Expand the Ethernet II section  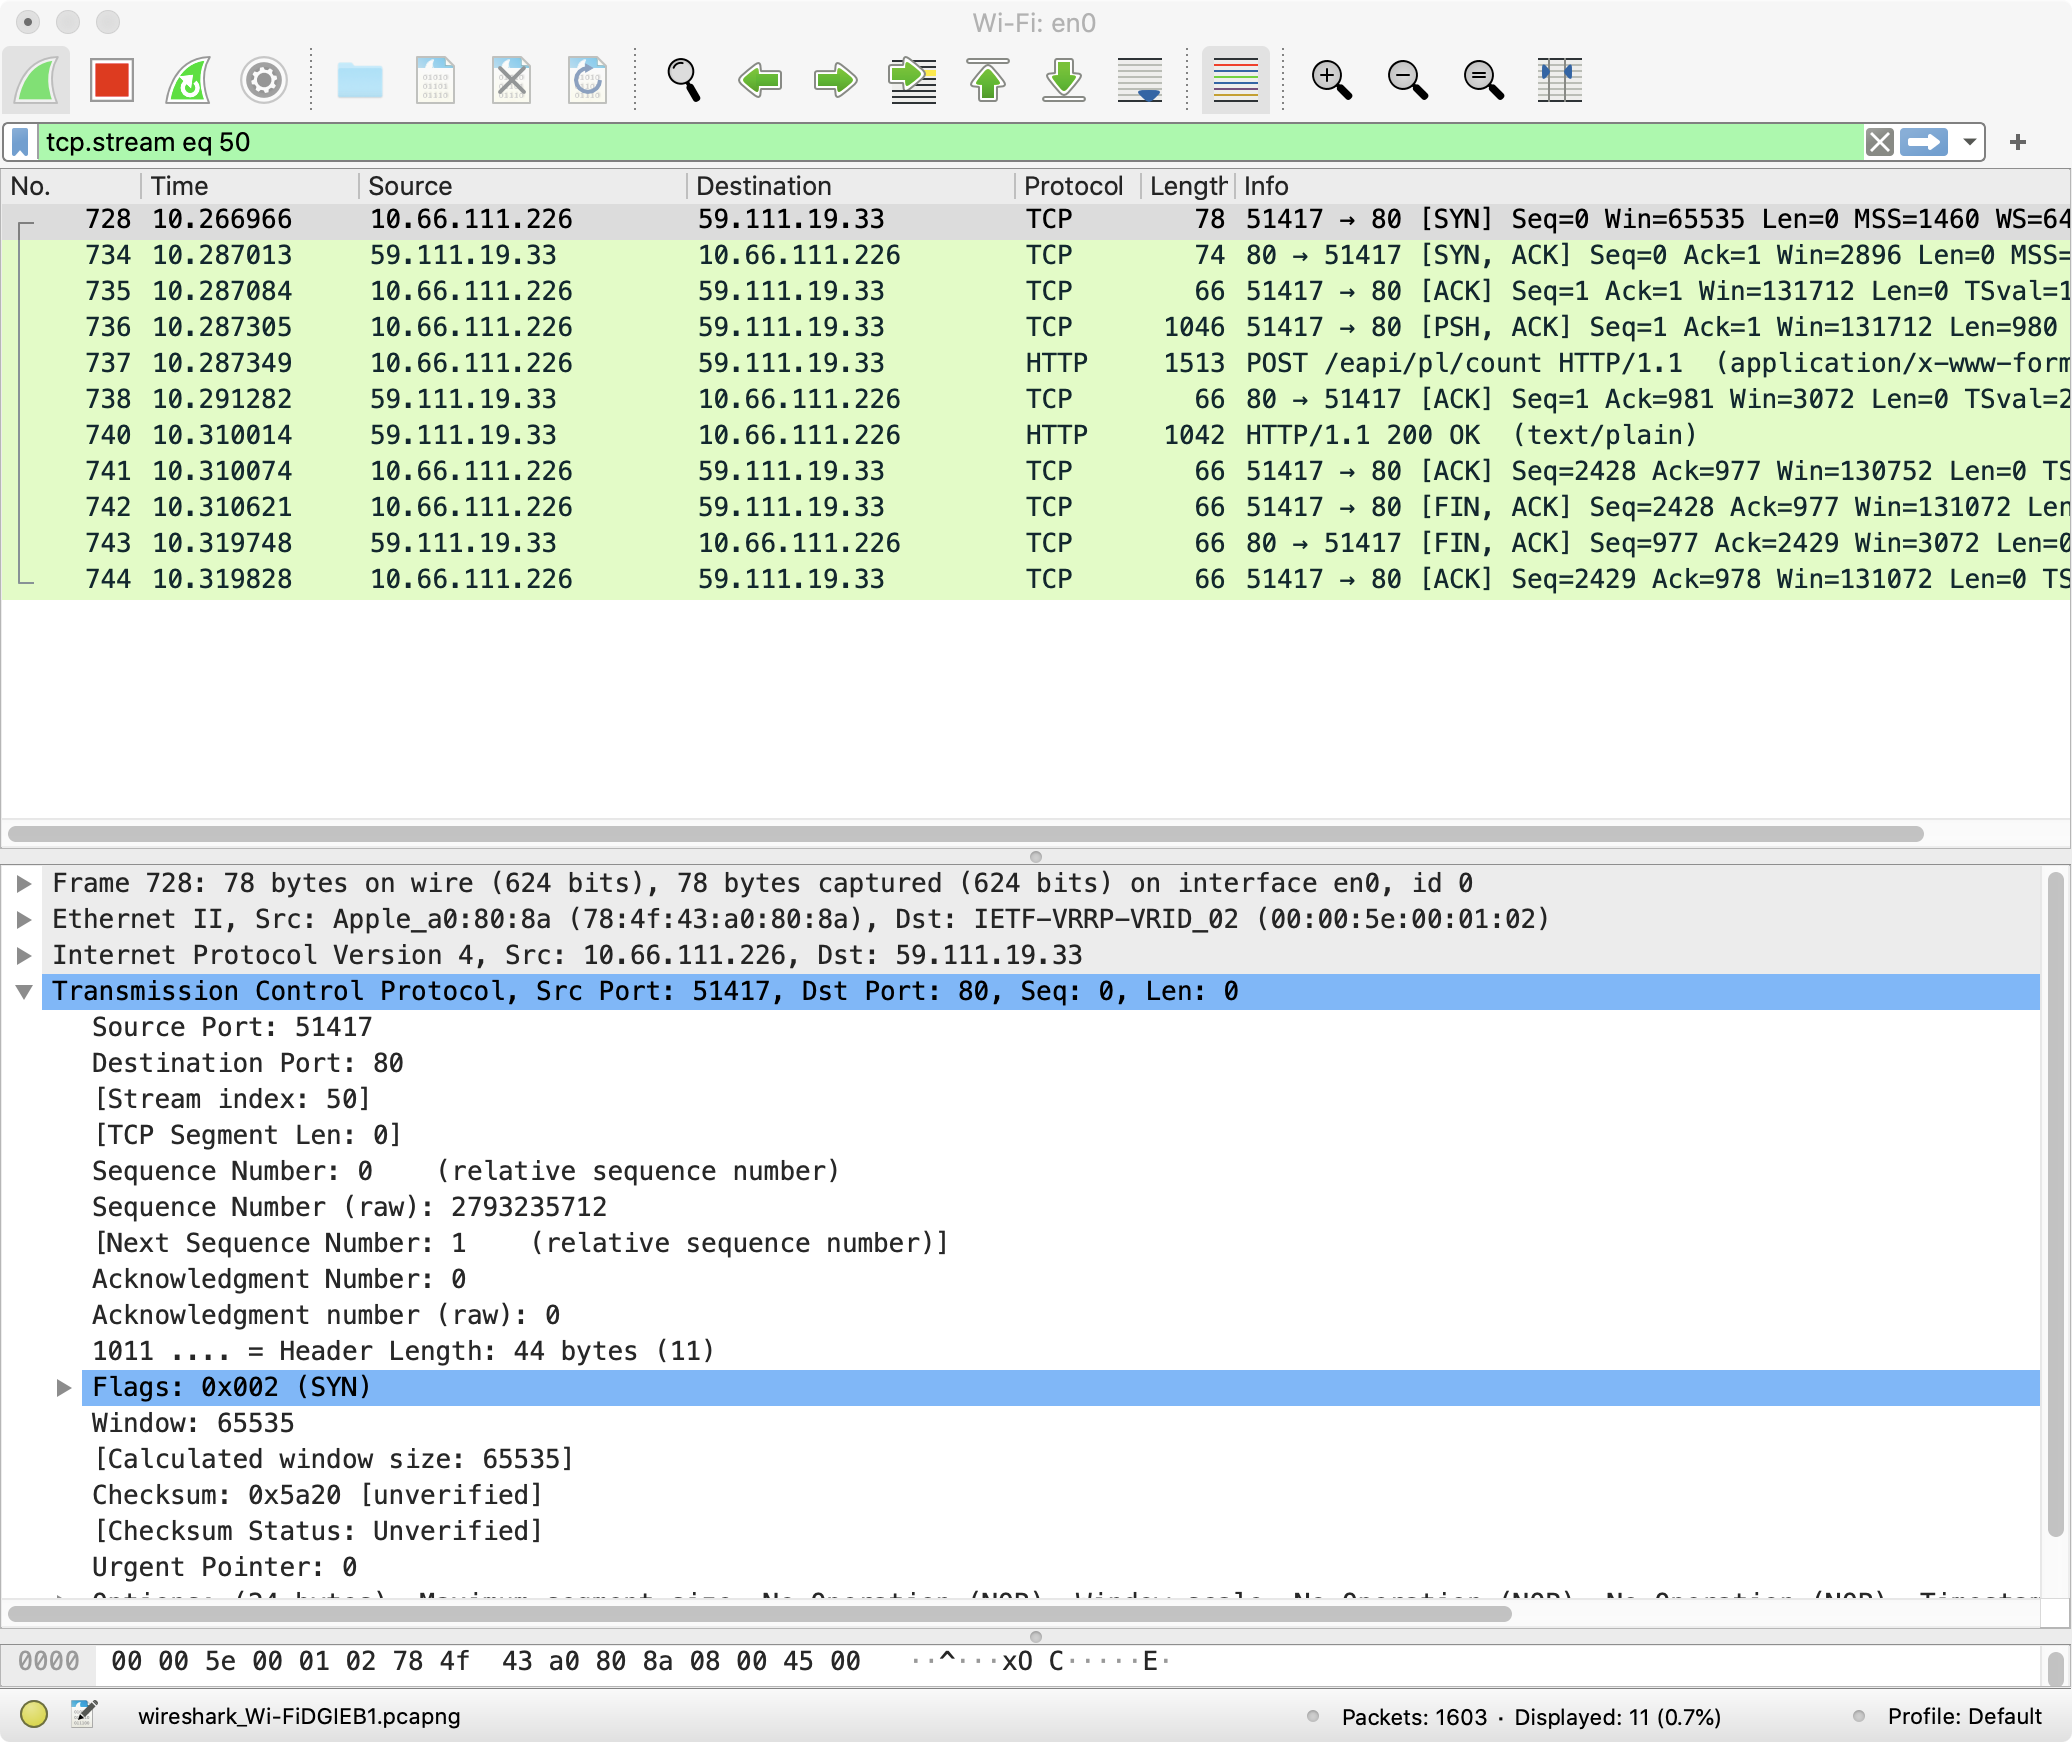[24, 919]
